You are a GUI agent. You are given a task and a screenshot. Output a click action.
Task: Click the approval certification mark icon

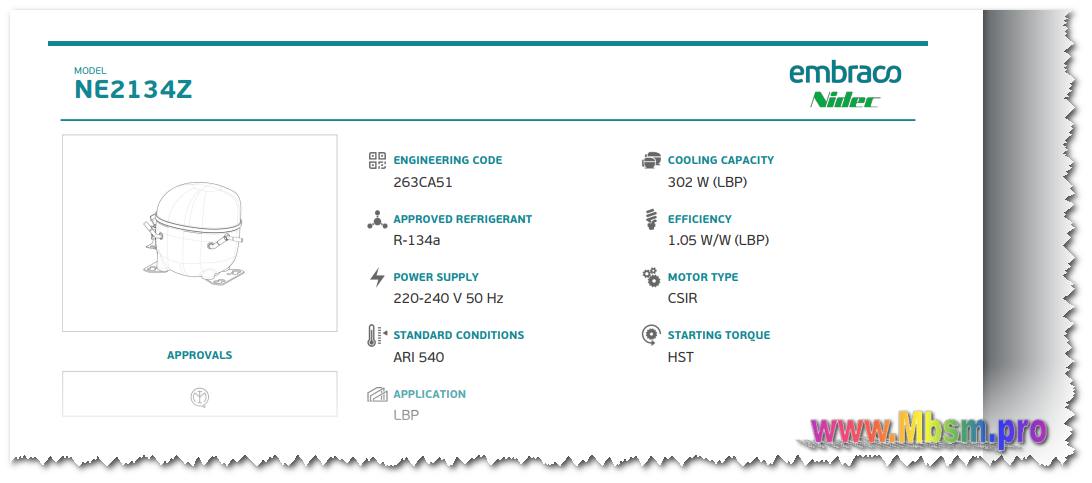coord(200,397)
